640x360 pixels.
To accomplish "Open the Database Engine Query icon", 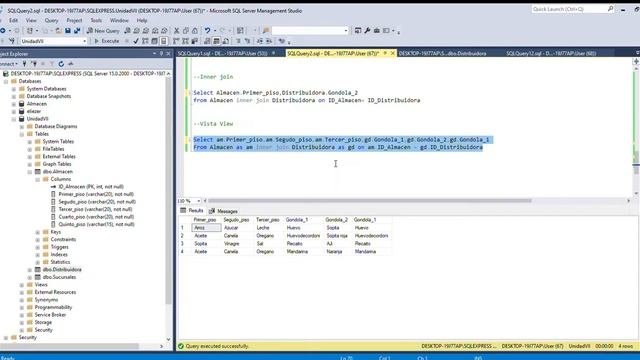I will 127,31.
